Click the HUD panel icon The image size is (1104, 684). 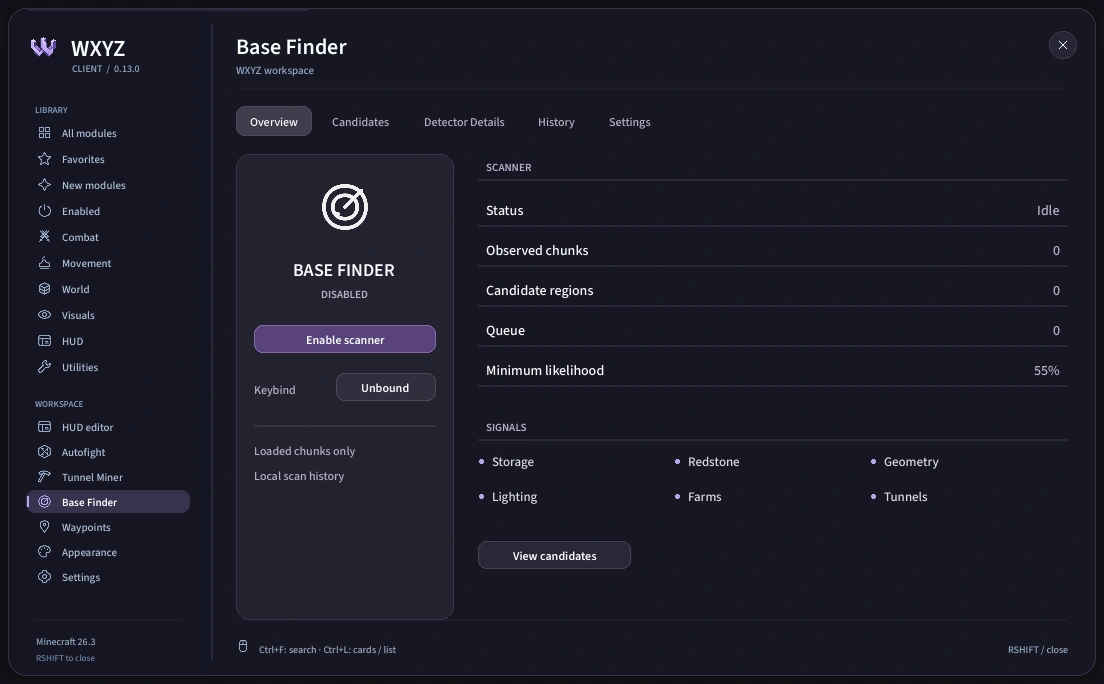click(x=44, y=341)
